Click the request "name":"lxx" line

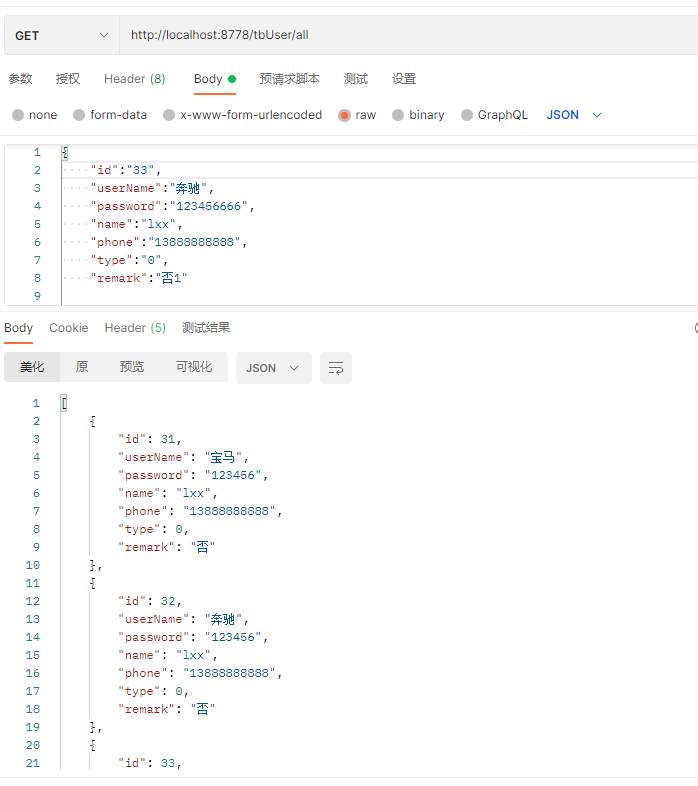pos(136,224)
